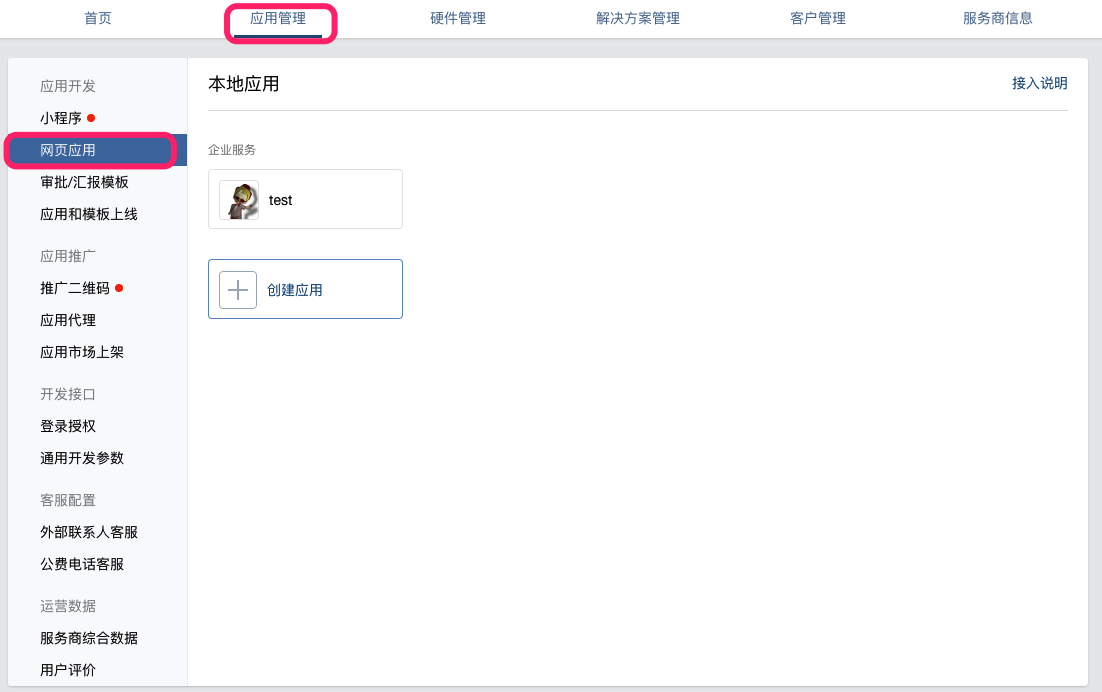The image size is (1102, 692).
Task: Open the 客户管理 tab
Action: pyautogui.click(x=818, y=18)
